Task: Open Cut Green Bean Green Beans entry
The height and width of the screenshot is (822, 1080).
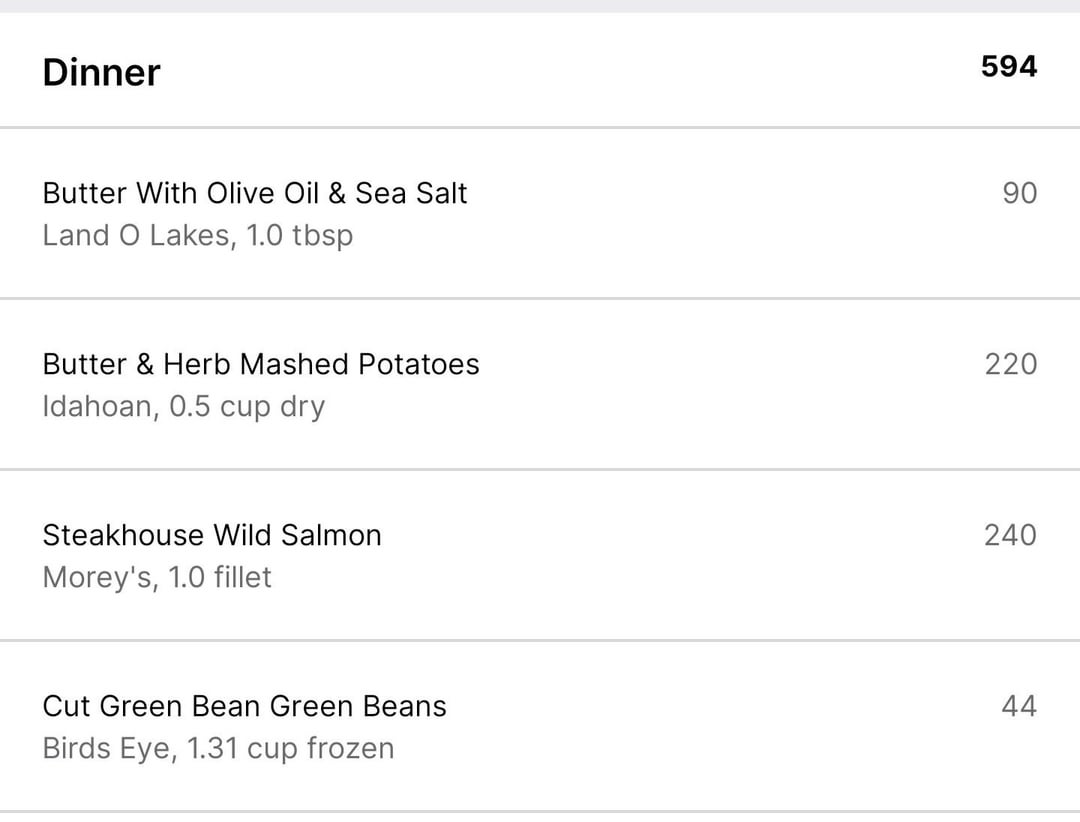Action: [244, 706]
